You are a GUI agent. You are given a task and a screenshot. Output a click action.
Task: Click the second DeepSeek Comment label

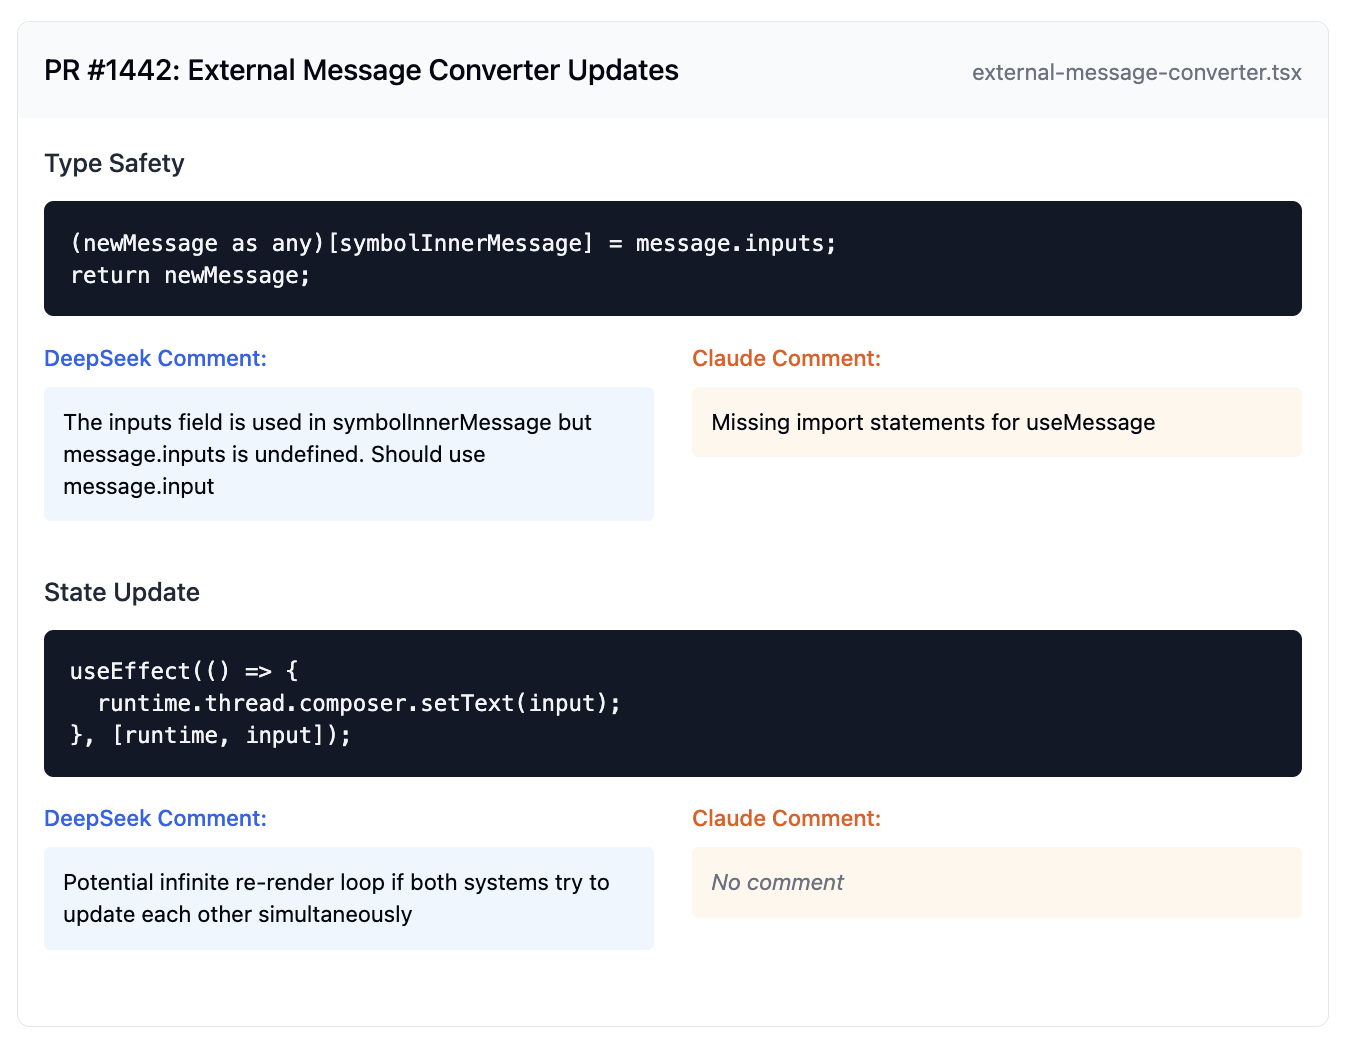pyautogui.click(x=155, y=818)
